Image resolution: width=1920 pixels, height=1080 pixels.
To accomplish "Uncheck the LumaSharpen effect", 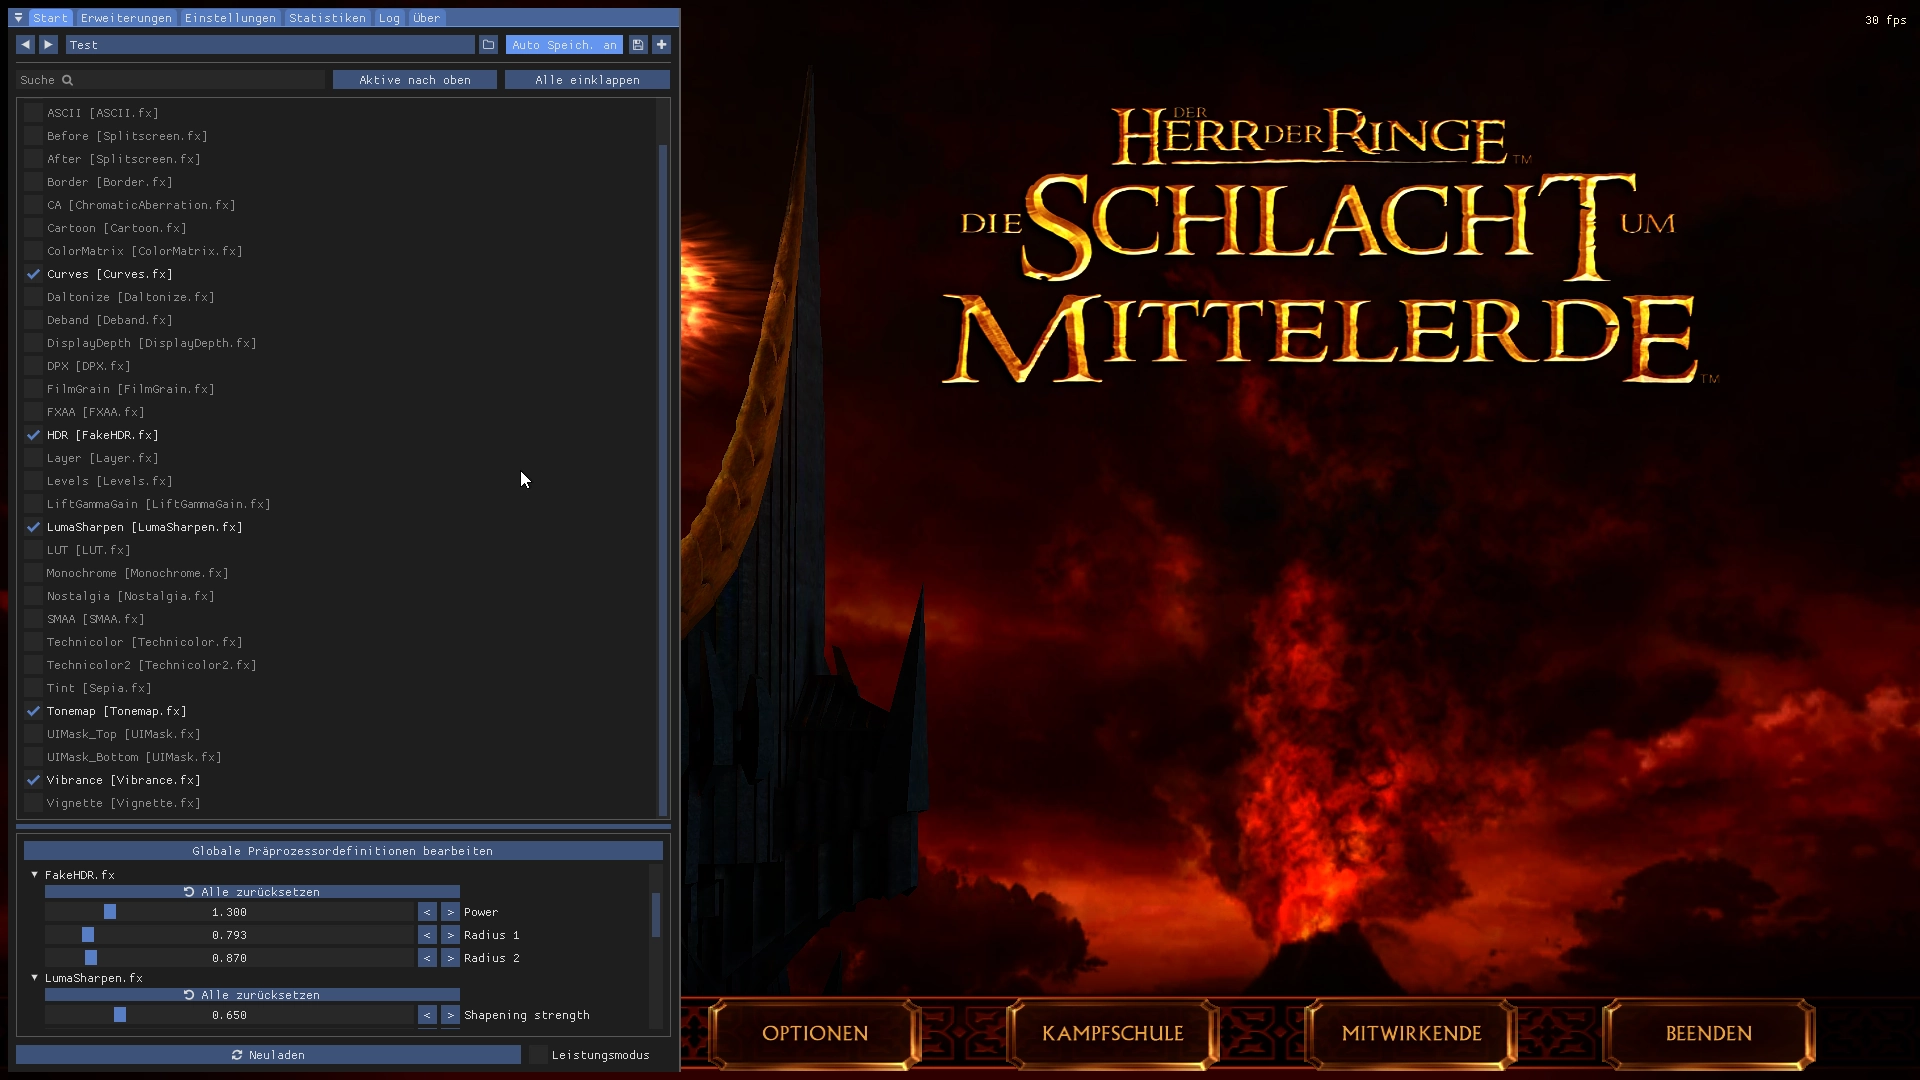I will coord(34,527).
